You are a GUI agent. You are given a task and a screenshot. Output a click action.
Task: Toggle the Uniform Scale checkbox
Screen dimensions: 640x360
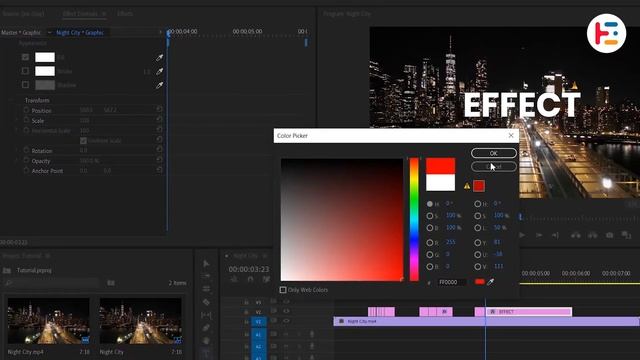click(x=83, y=140)
